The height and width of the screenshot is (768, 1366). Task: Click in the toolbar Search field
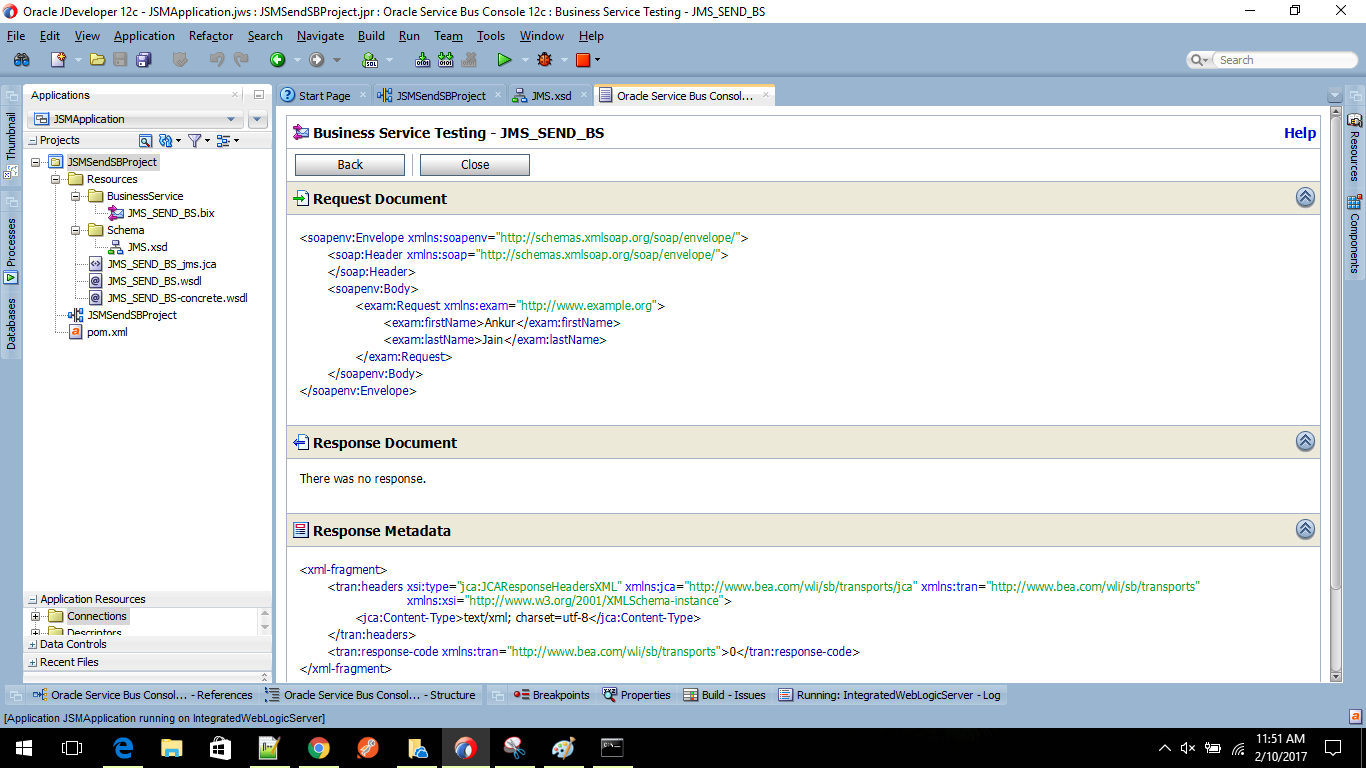tap(1285, 60)
